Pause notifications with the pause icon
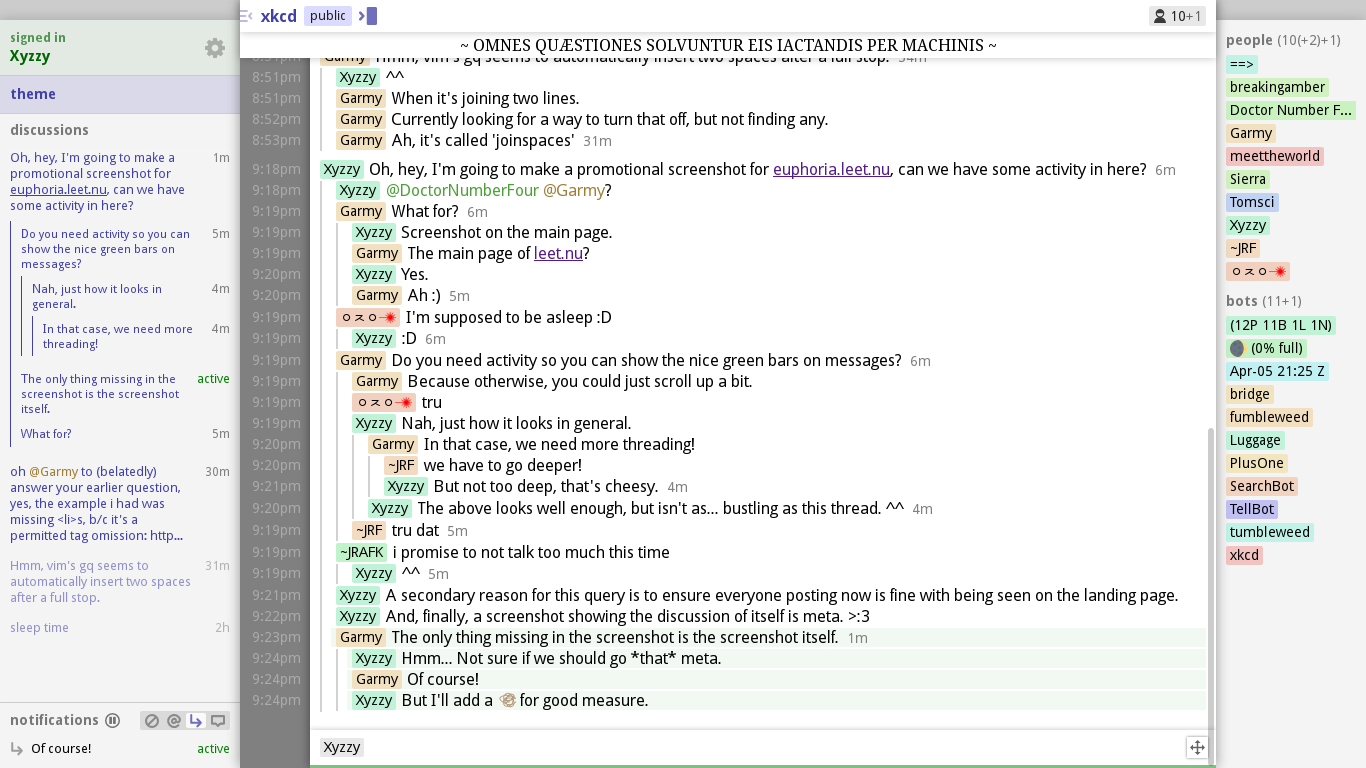This screenshot has width=1366, height=768. 113,720
